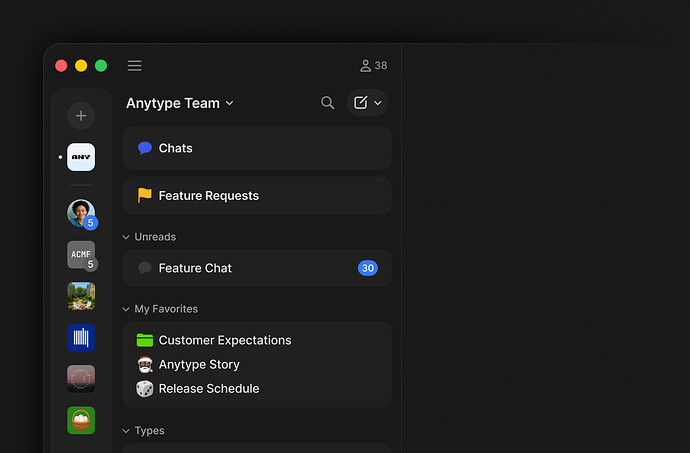The width and height of the screenshot is (690, 453).
Task: Click the Anytype Team title text
Action: 173,103
